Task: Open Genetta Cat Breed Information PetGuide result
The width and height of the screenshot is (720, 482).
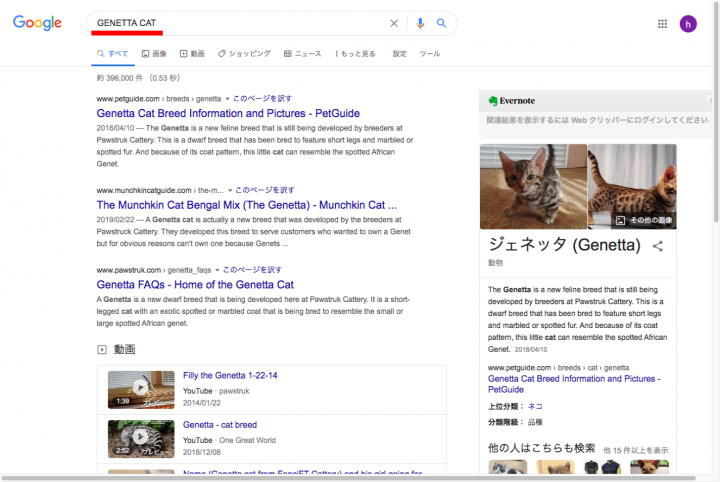Action: click(x=228, y=113)
